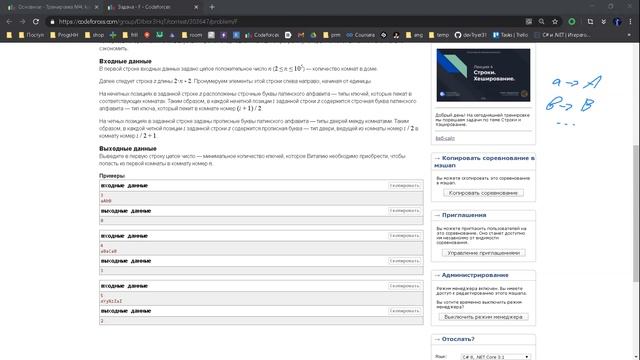Open the Chrome three-dot menu
640x360 pixels.
[x=631, y=22]
